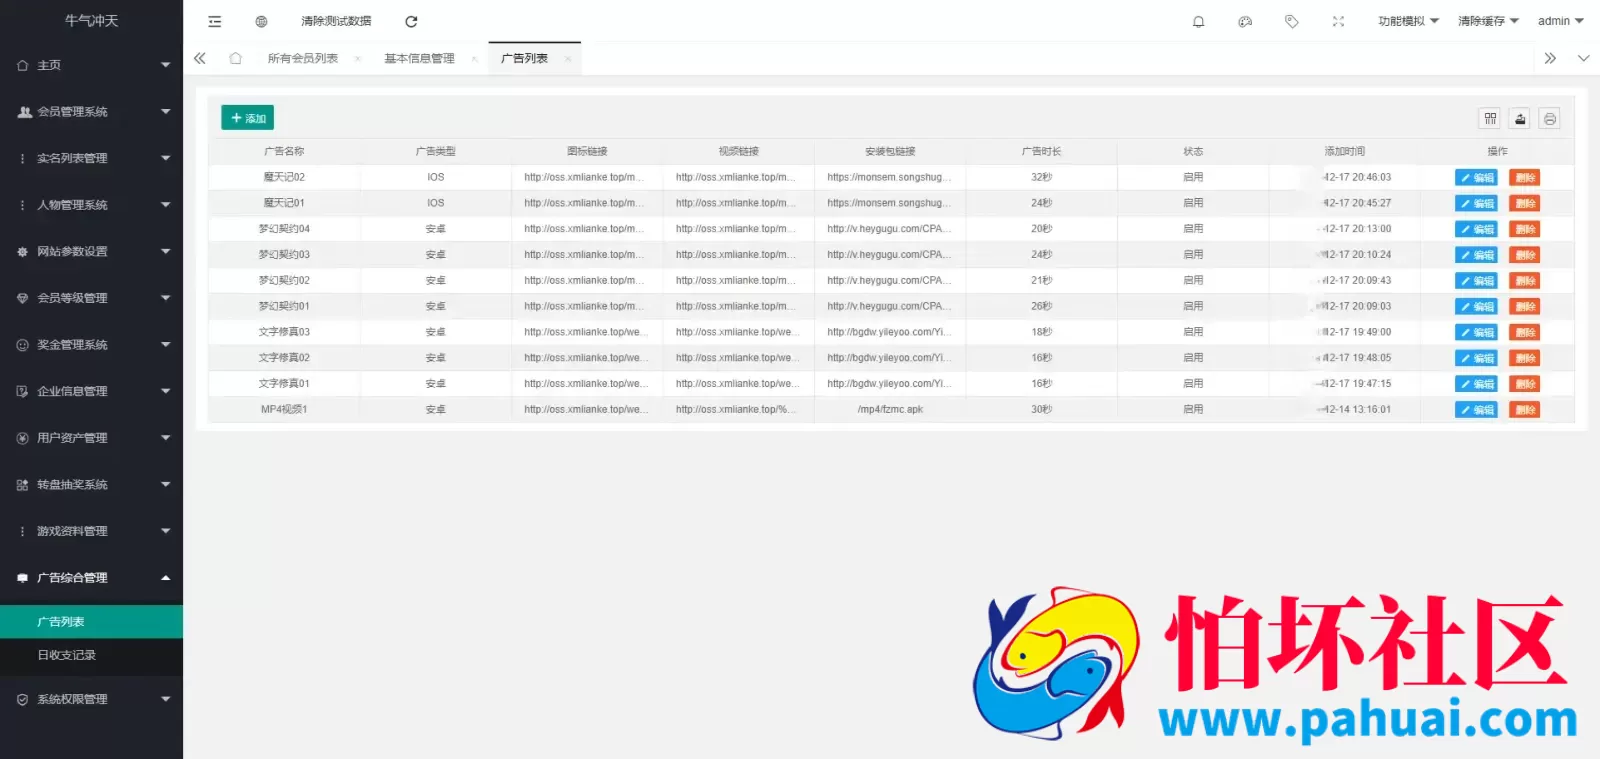The image size is (1600, 759).
Task: Click the 牛气冲天 site logo title
Action: [x=91, y=21]
